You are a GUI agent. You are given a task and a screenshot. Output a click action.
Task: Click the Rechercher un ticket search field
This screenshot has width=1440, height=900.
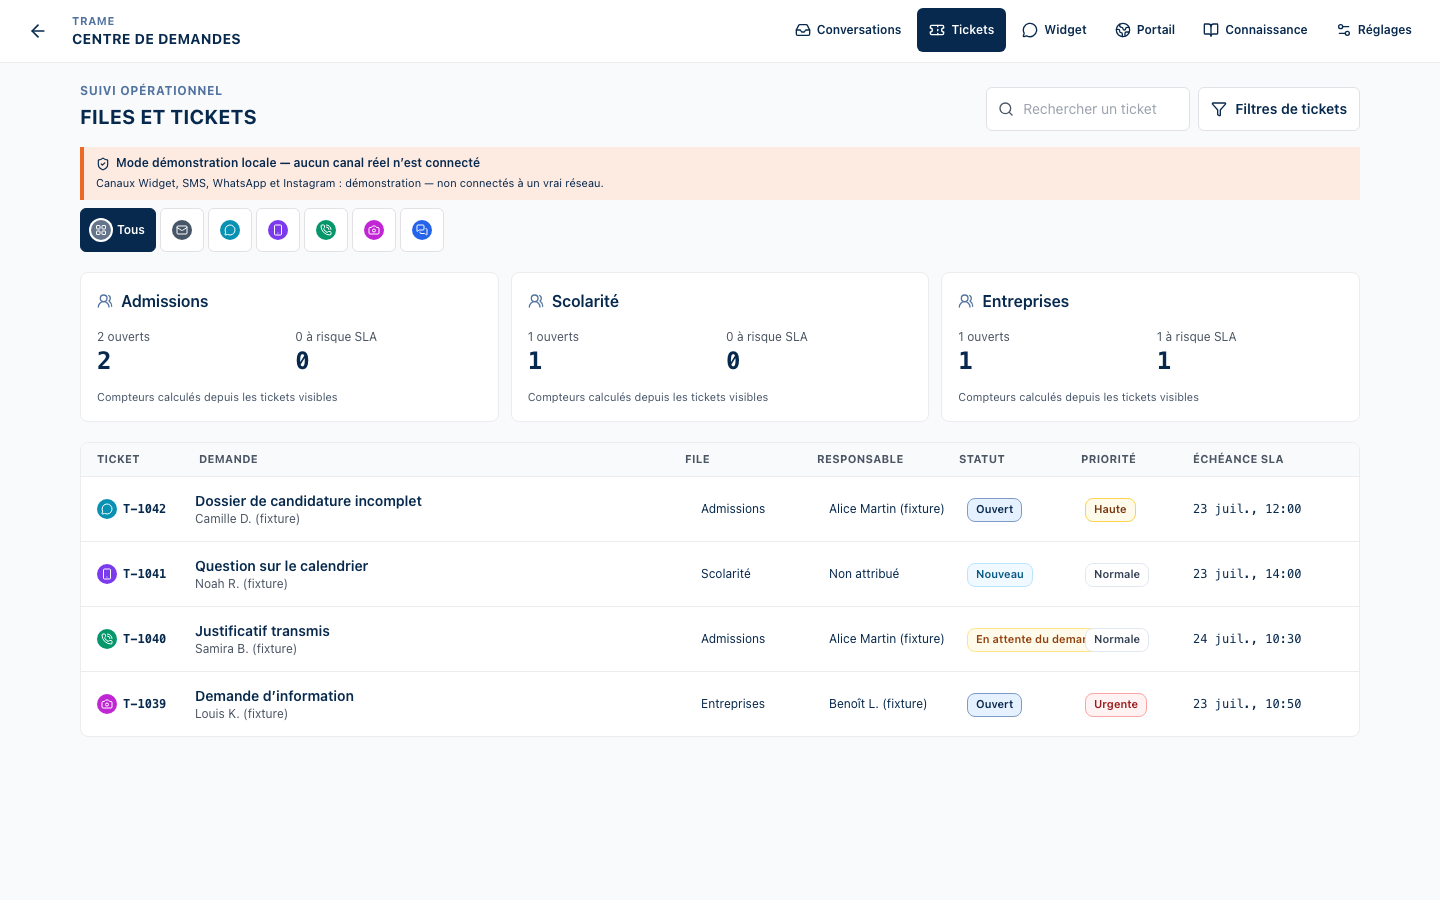tap(1088, 109)
